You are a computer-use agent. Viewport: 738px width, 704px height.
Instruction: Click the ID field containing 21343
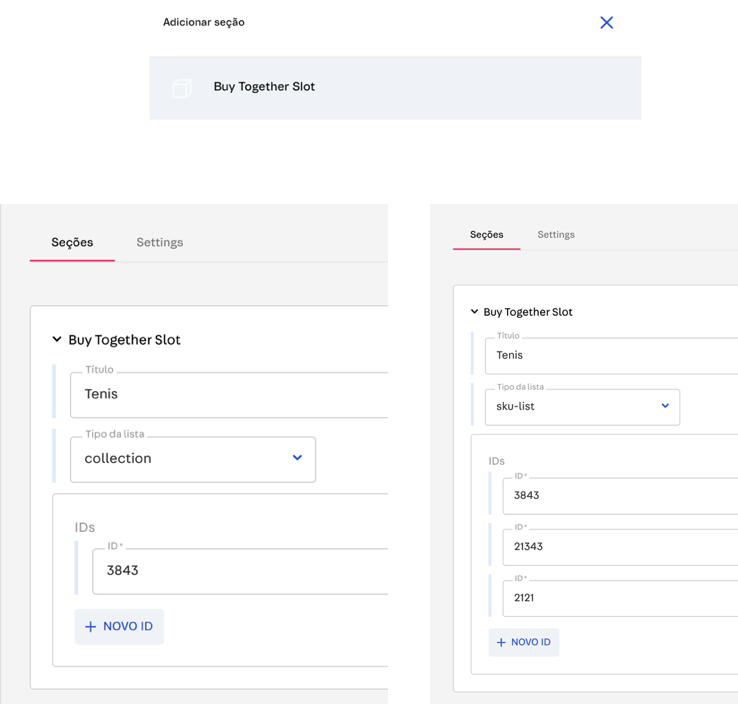pyautogui.click(x=620, y=547)
